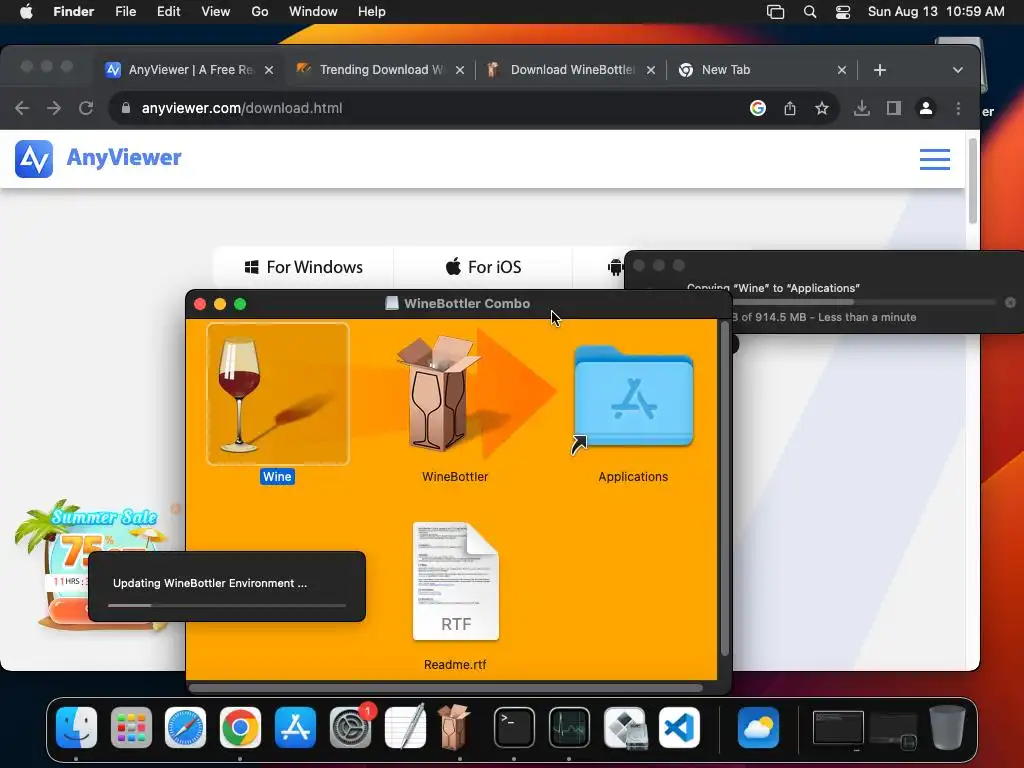The width and height of the screenshot is (1024, 768).
Task: Open the Window menu
Action: [x=313, y=12]
